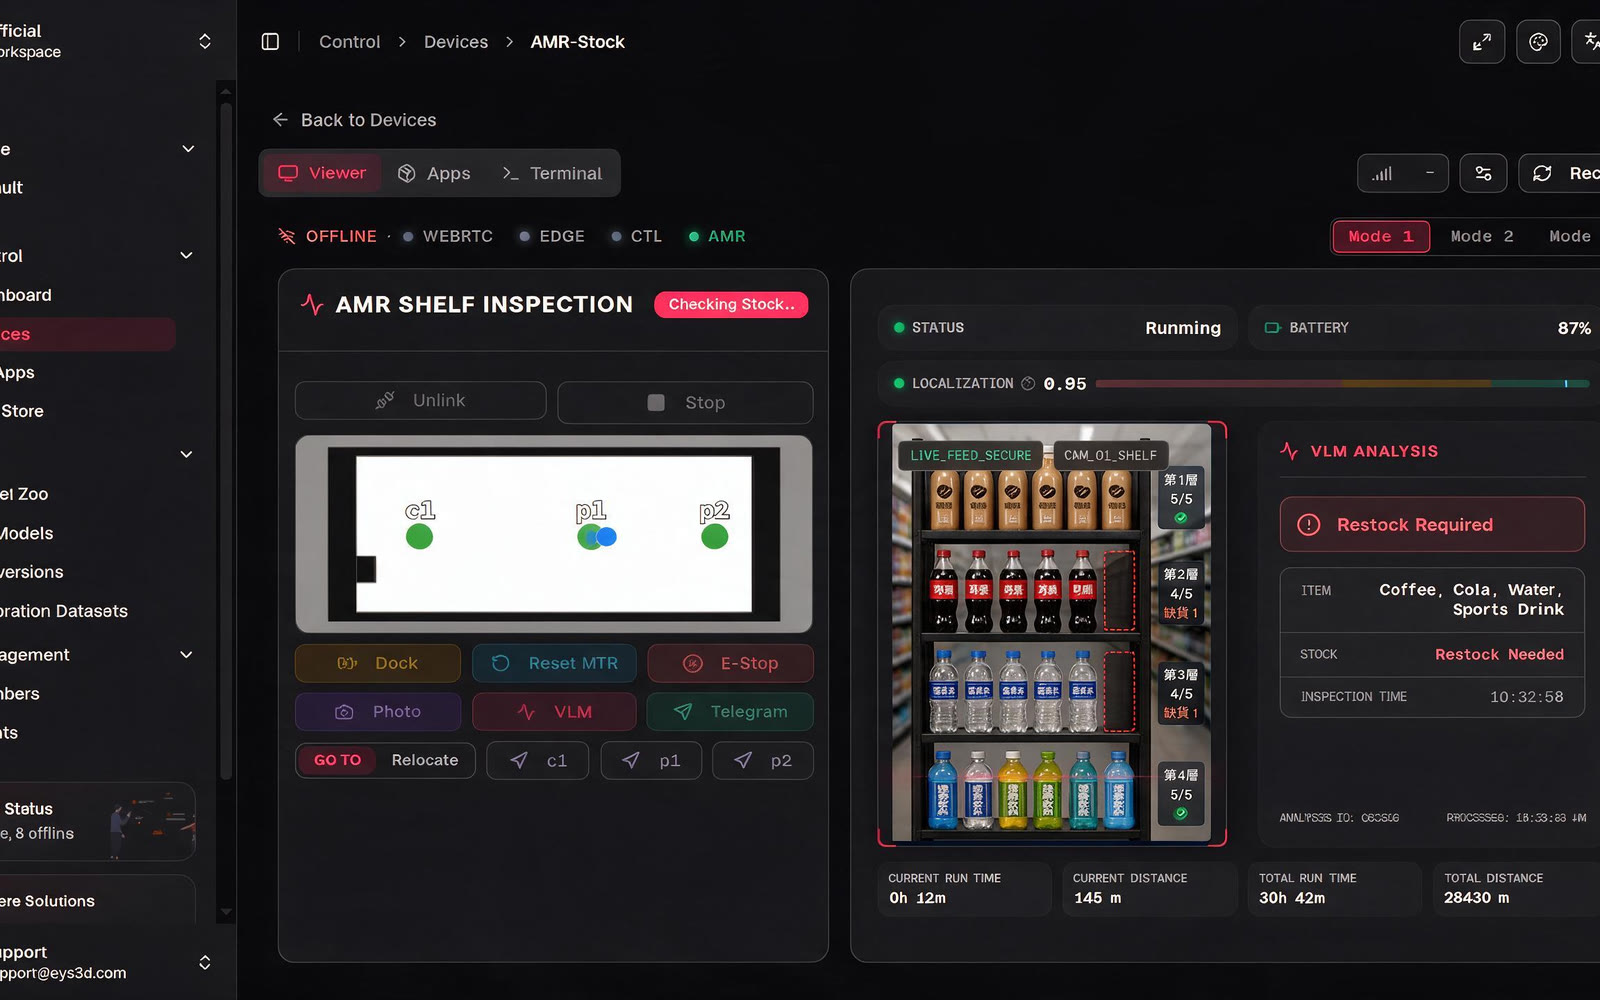Switch to Mode 2
Viewport: 1600px width, 1000px height.
[1482, 236]
